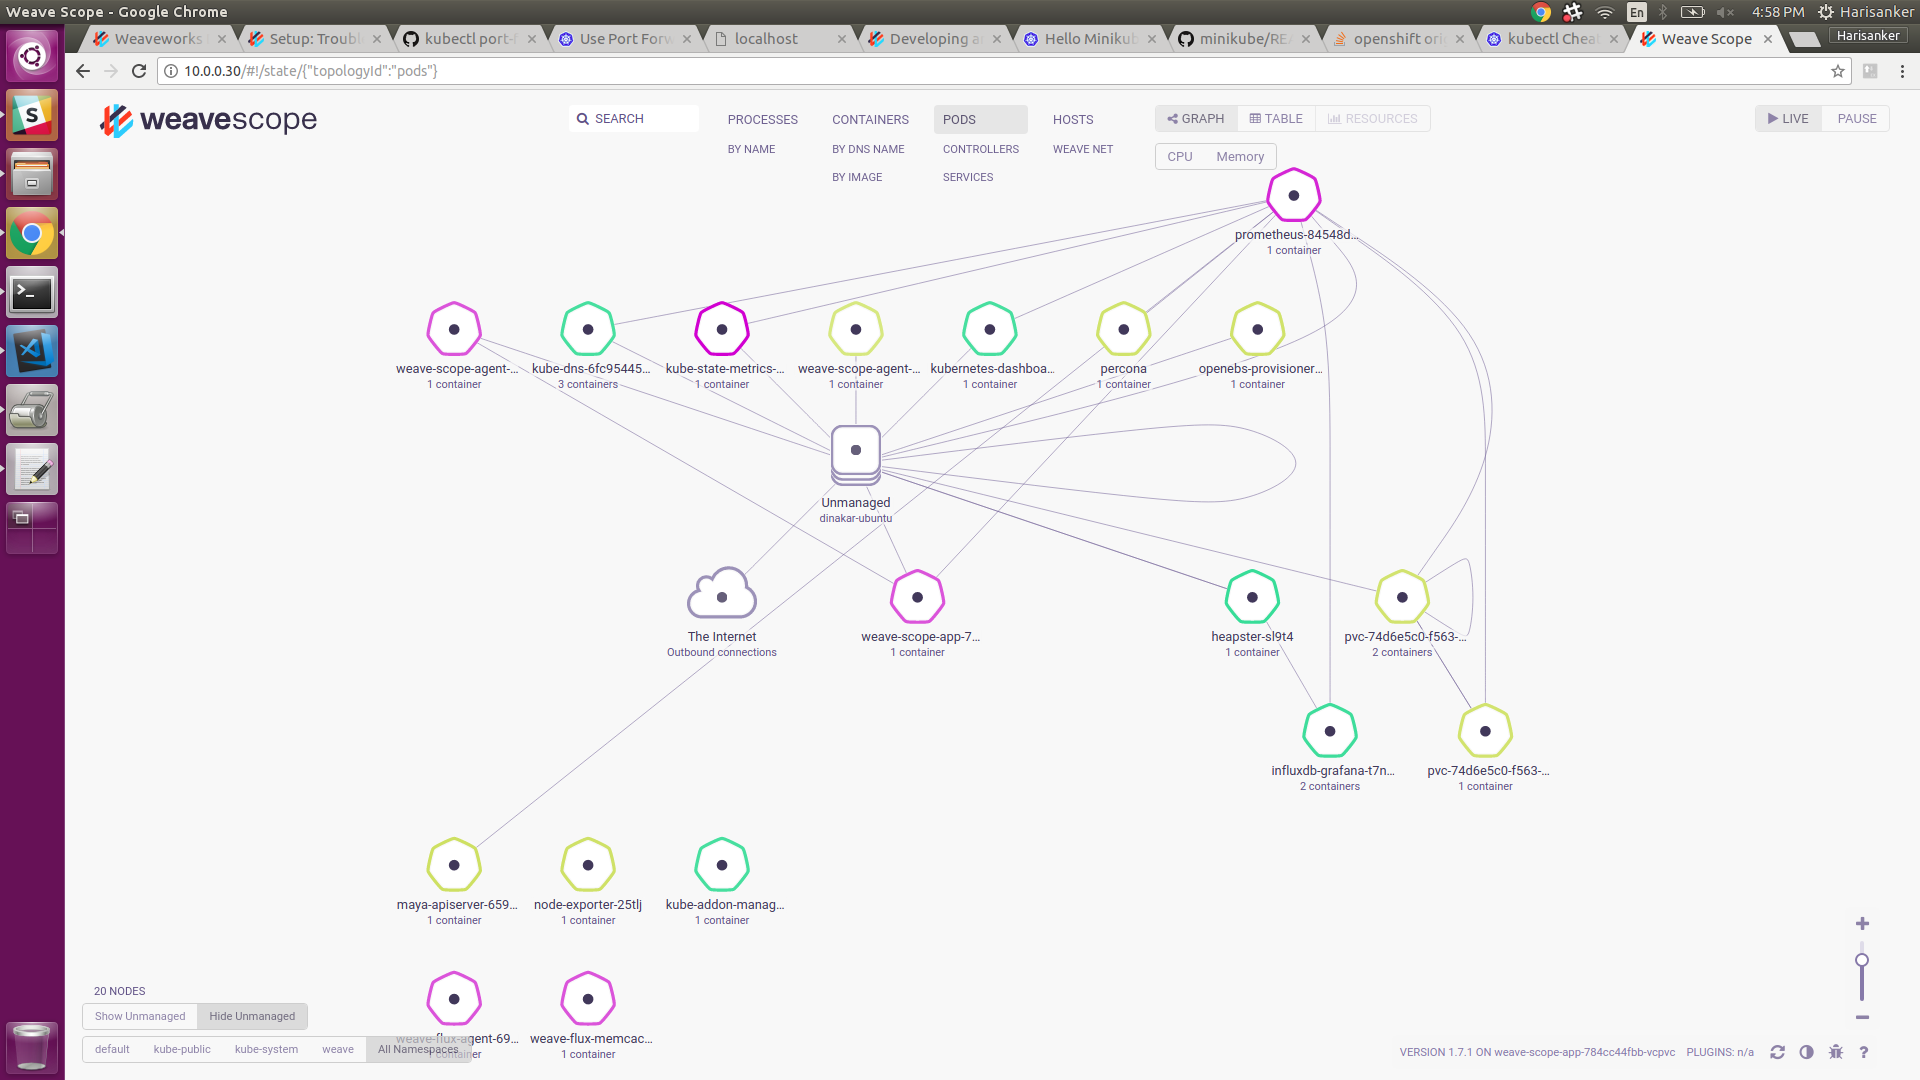Click the weavescope logo
The image size is (1920, 1080).
[x=208, y=121]
